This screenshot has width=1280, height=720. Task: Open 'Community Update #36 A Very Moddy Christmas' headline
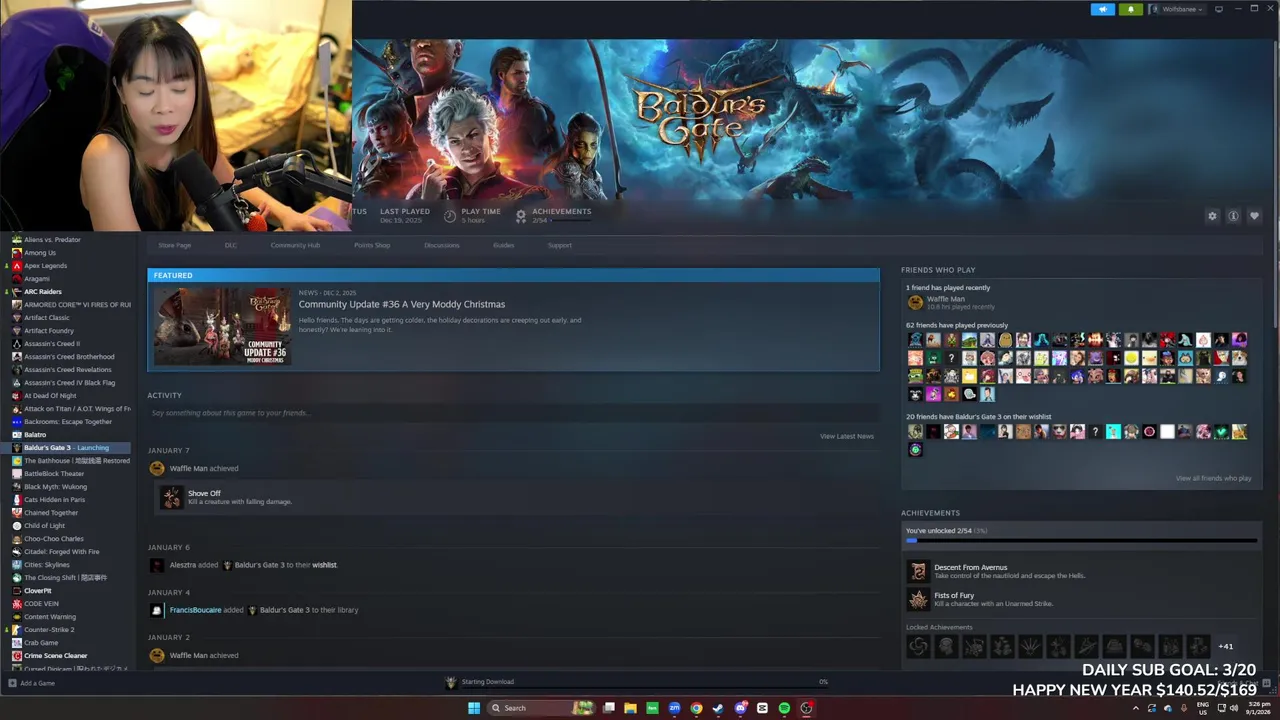coord(402,304)
